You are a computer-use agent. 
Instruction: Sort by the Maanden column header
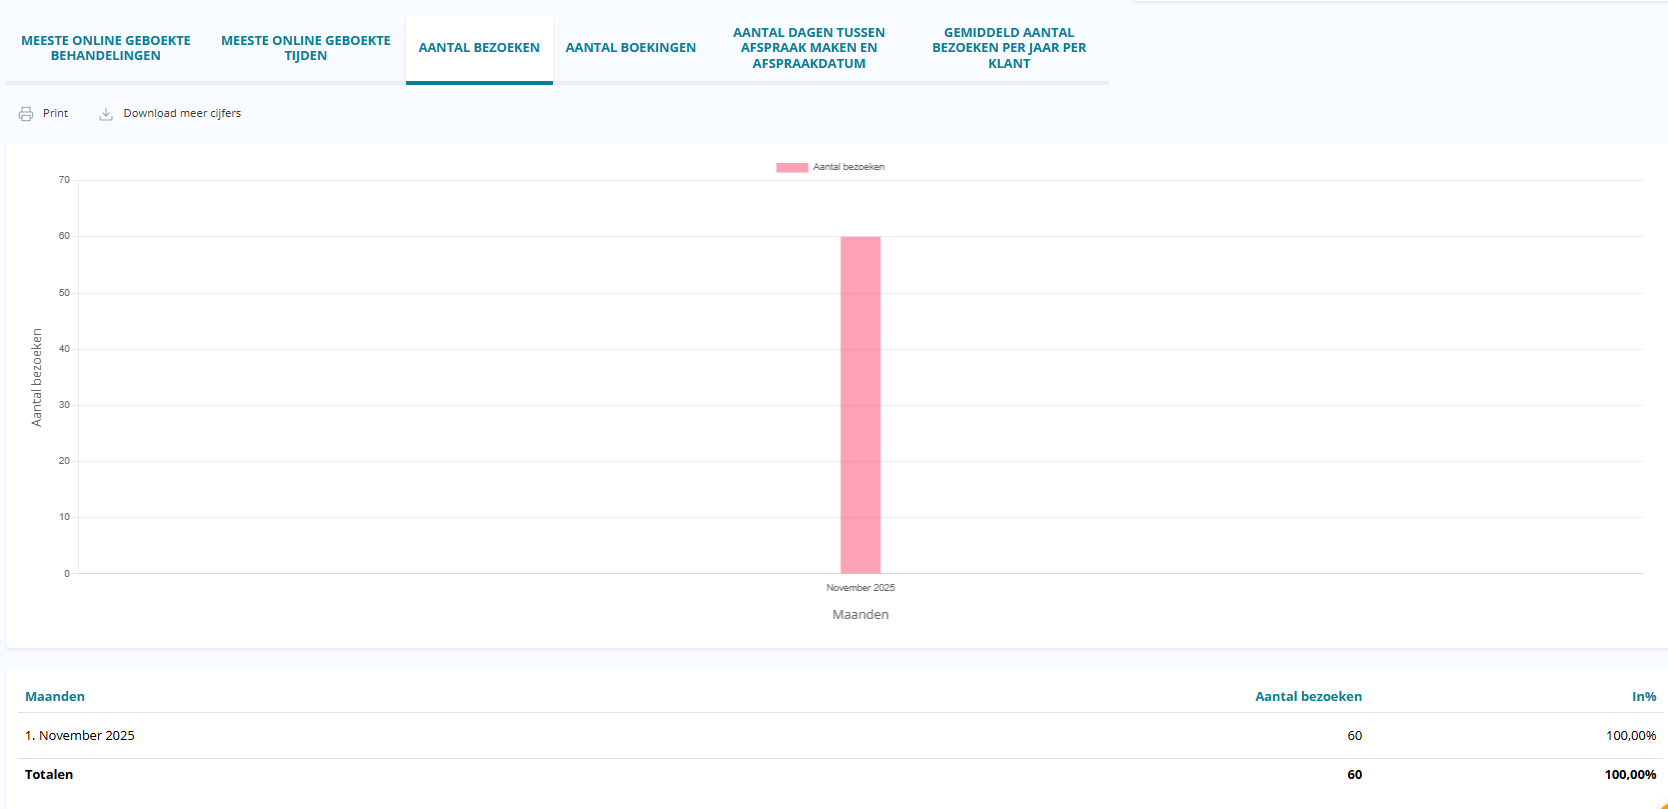(x=55, y=697)
